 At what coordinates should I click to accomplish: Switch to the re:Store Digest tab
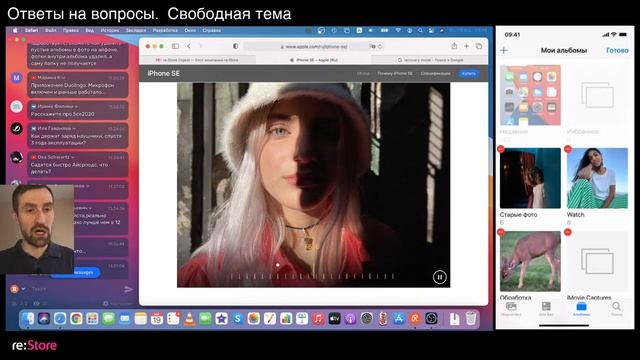pos(198,60)
